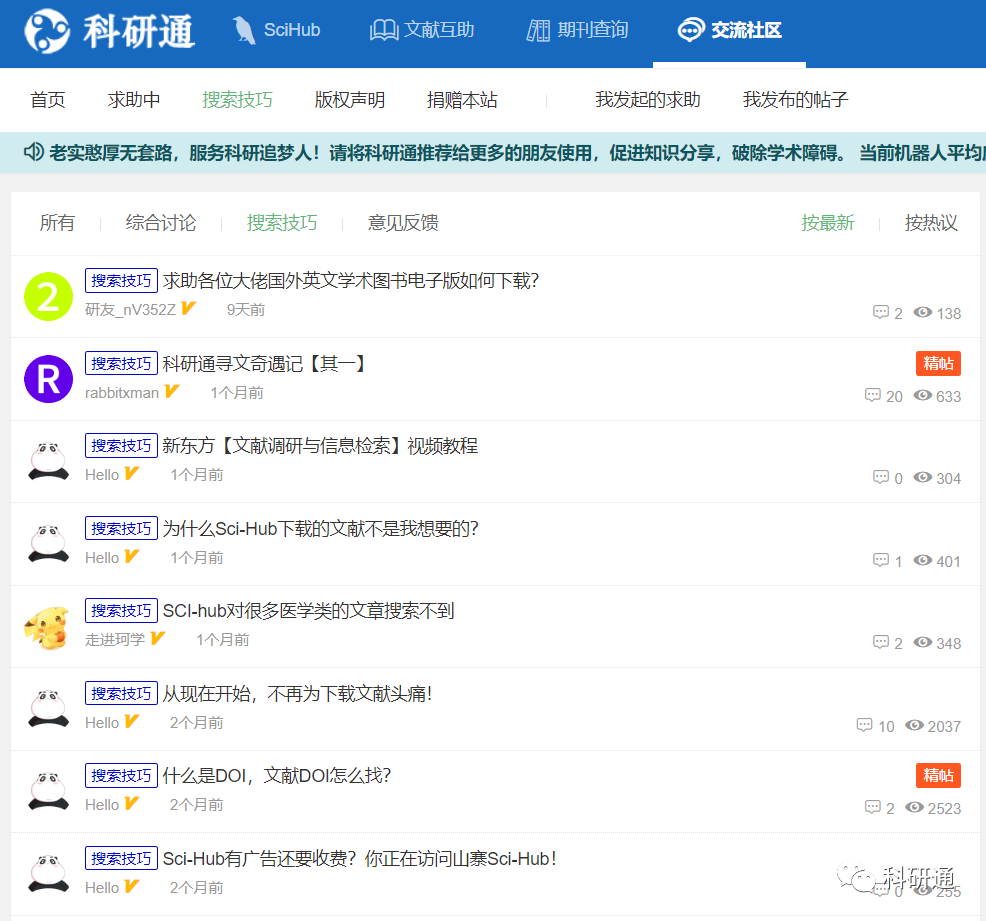Sort posts 按最新

pyautogui.click(x=828, y=223)
